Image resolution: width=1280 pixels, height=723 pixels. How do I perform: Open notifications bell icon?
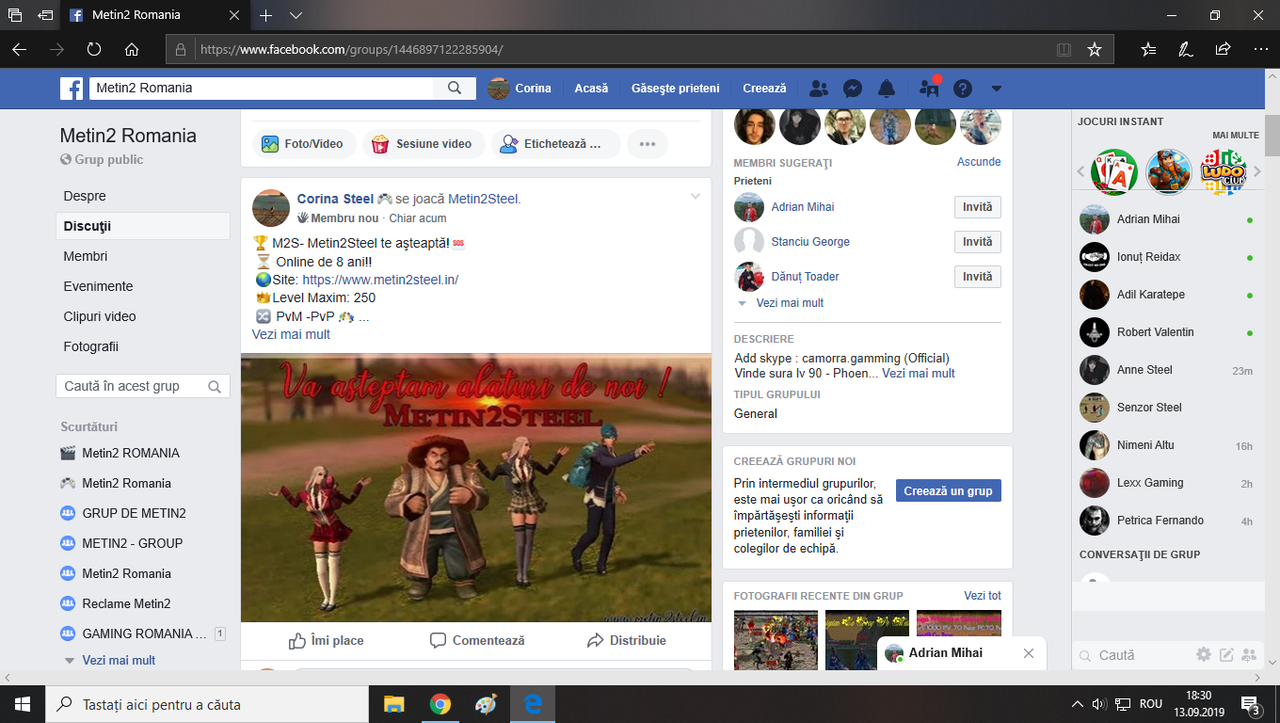pyautogui.click(x=887, y=88)
